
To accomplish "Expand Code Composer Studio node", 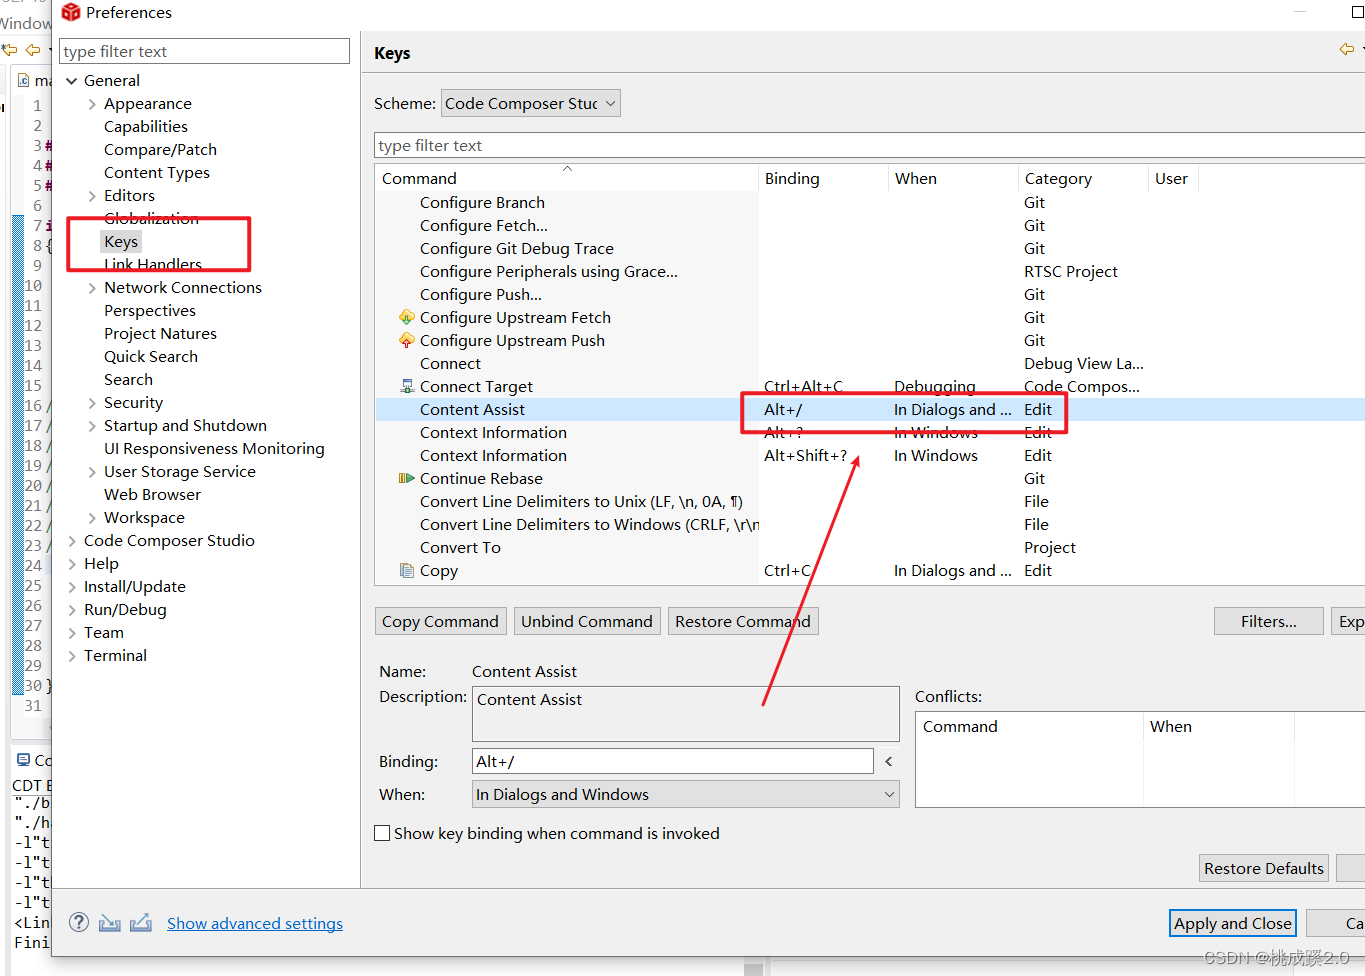I will click(72, 540).
